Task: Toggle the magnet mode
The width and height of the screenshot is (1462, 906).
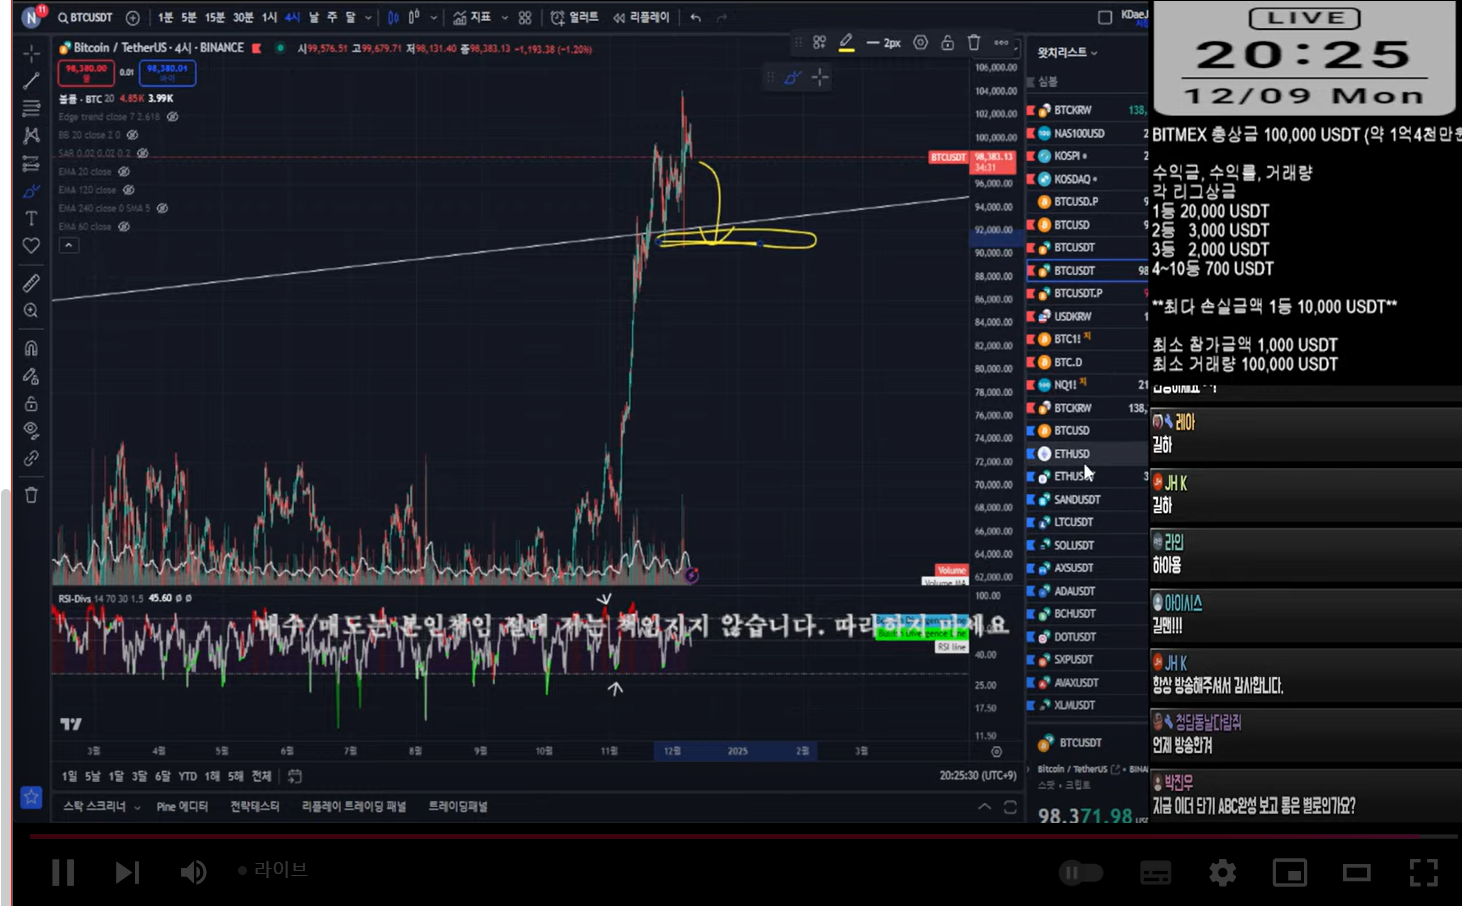Action: click(31, 348)
